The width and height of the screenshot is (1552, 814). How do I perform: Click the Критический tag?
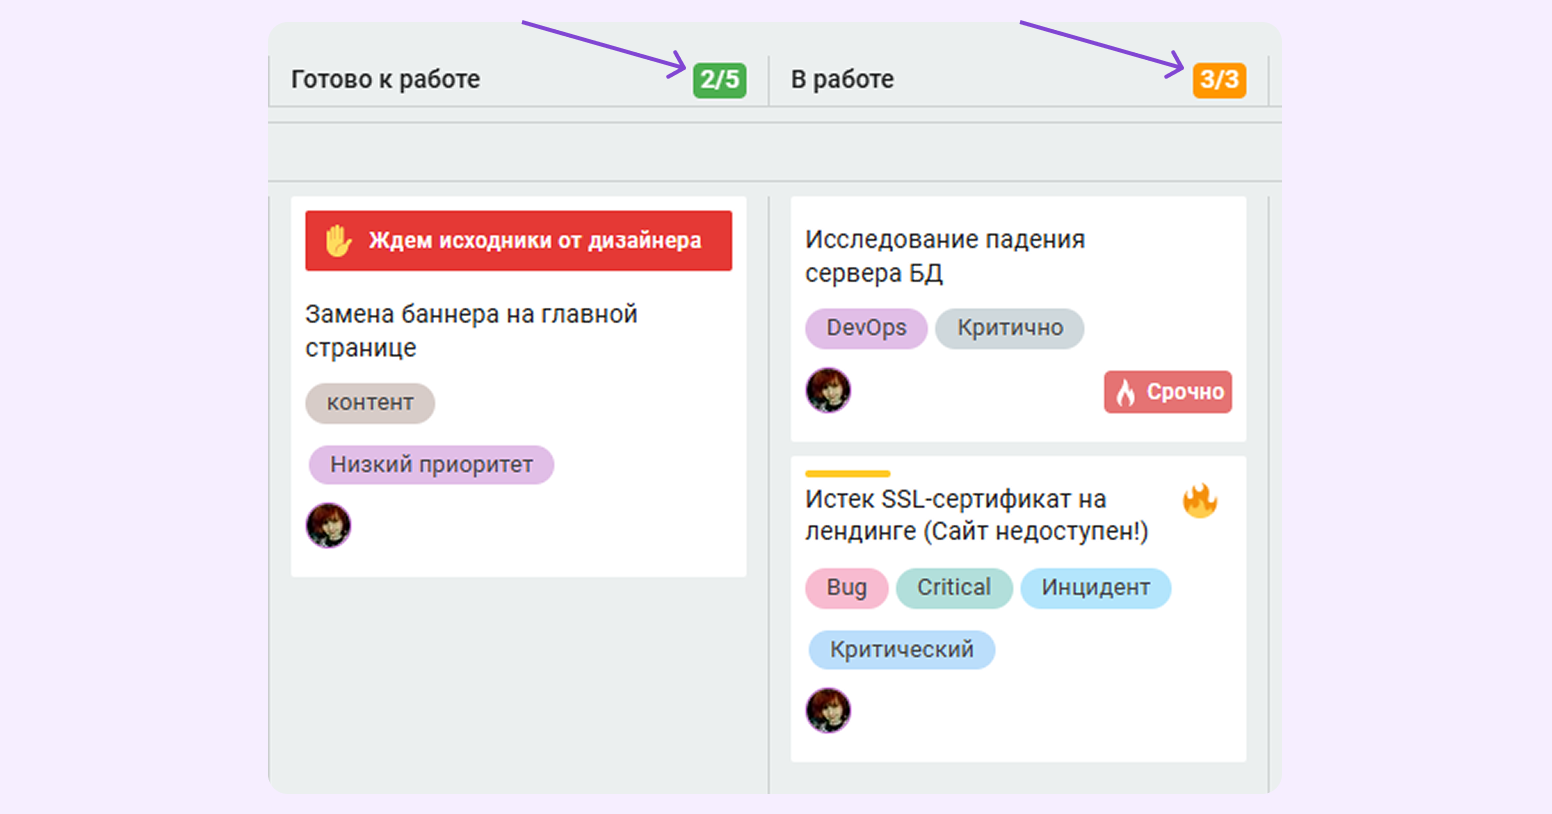(901, 649)
